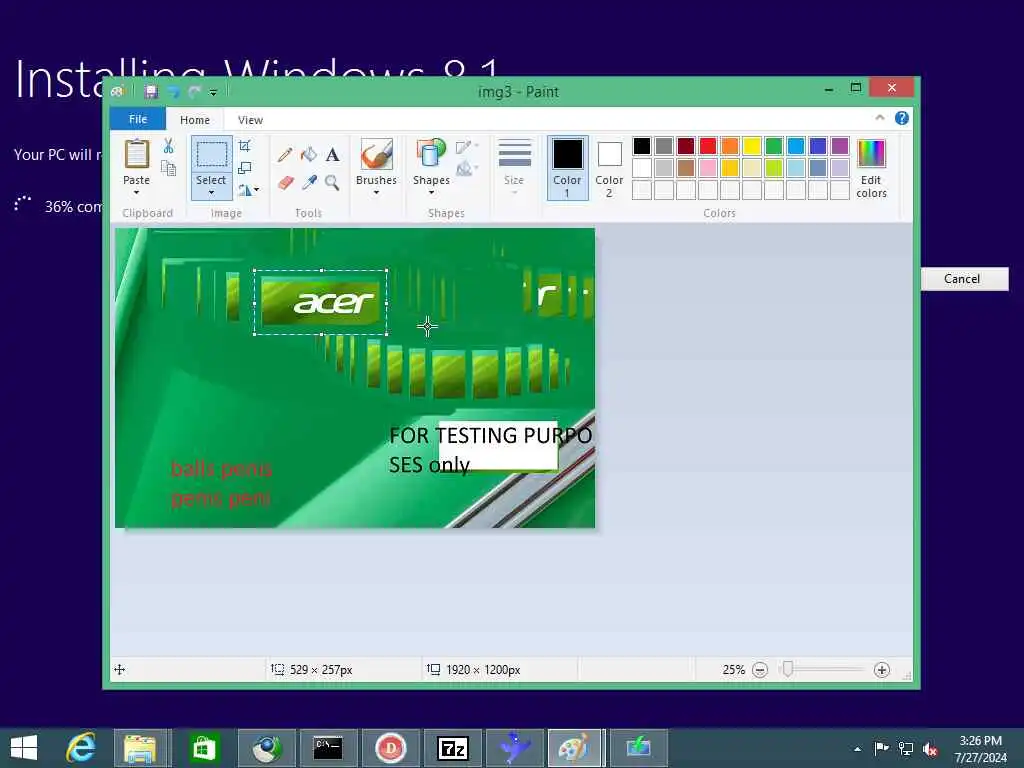Pick the red color swatch
Viewport: 1024px width, 768px height.
[708, 146]
